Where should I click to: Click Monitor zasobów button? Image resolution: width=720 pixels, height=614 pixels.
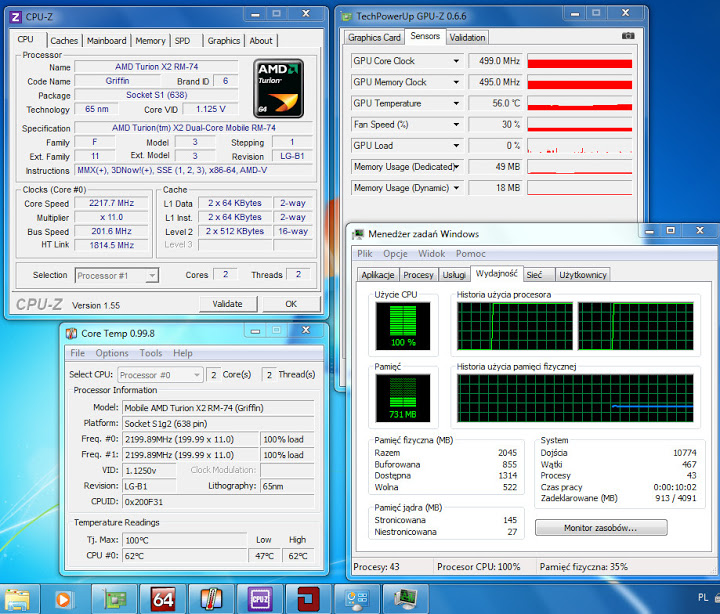tap(601, 528)
